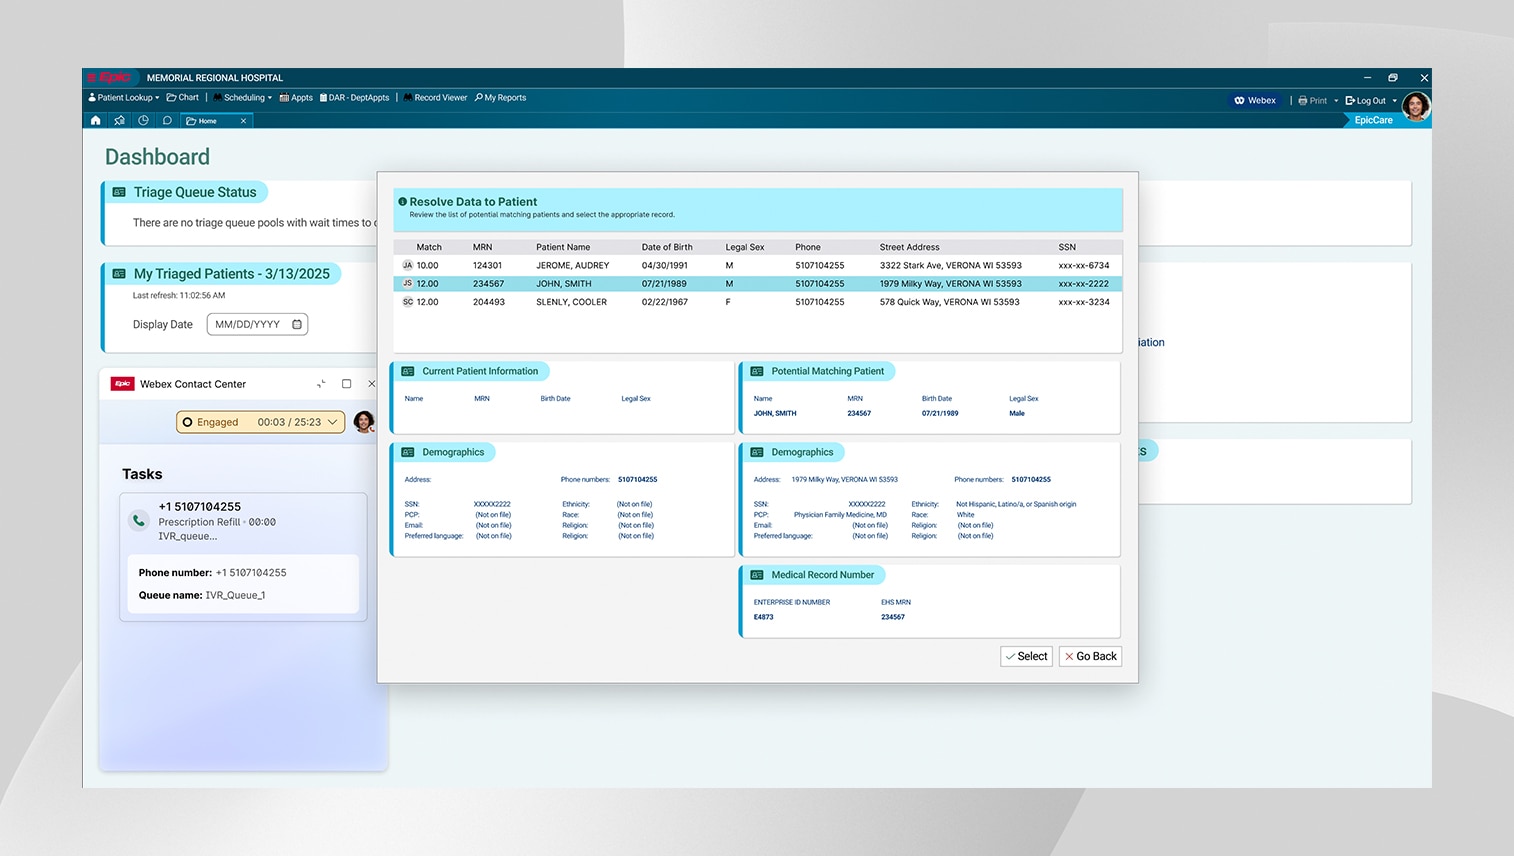
Task: Expand the Engaged status dropdown
Action: pos(333,423)
